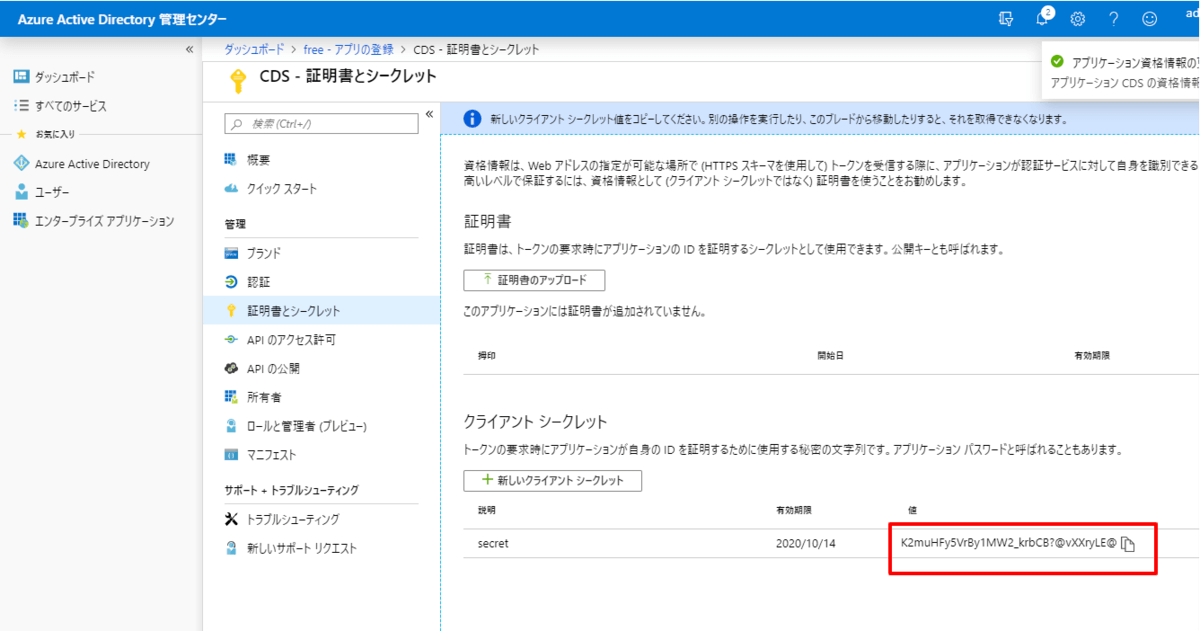Screen dimensions: 1200x631
Task: Open ダッシュボード in the sidebar
Action: pos(65,77)
